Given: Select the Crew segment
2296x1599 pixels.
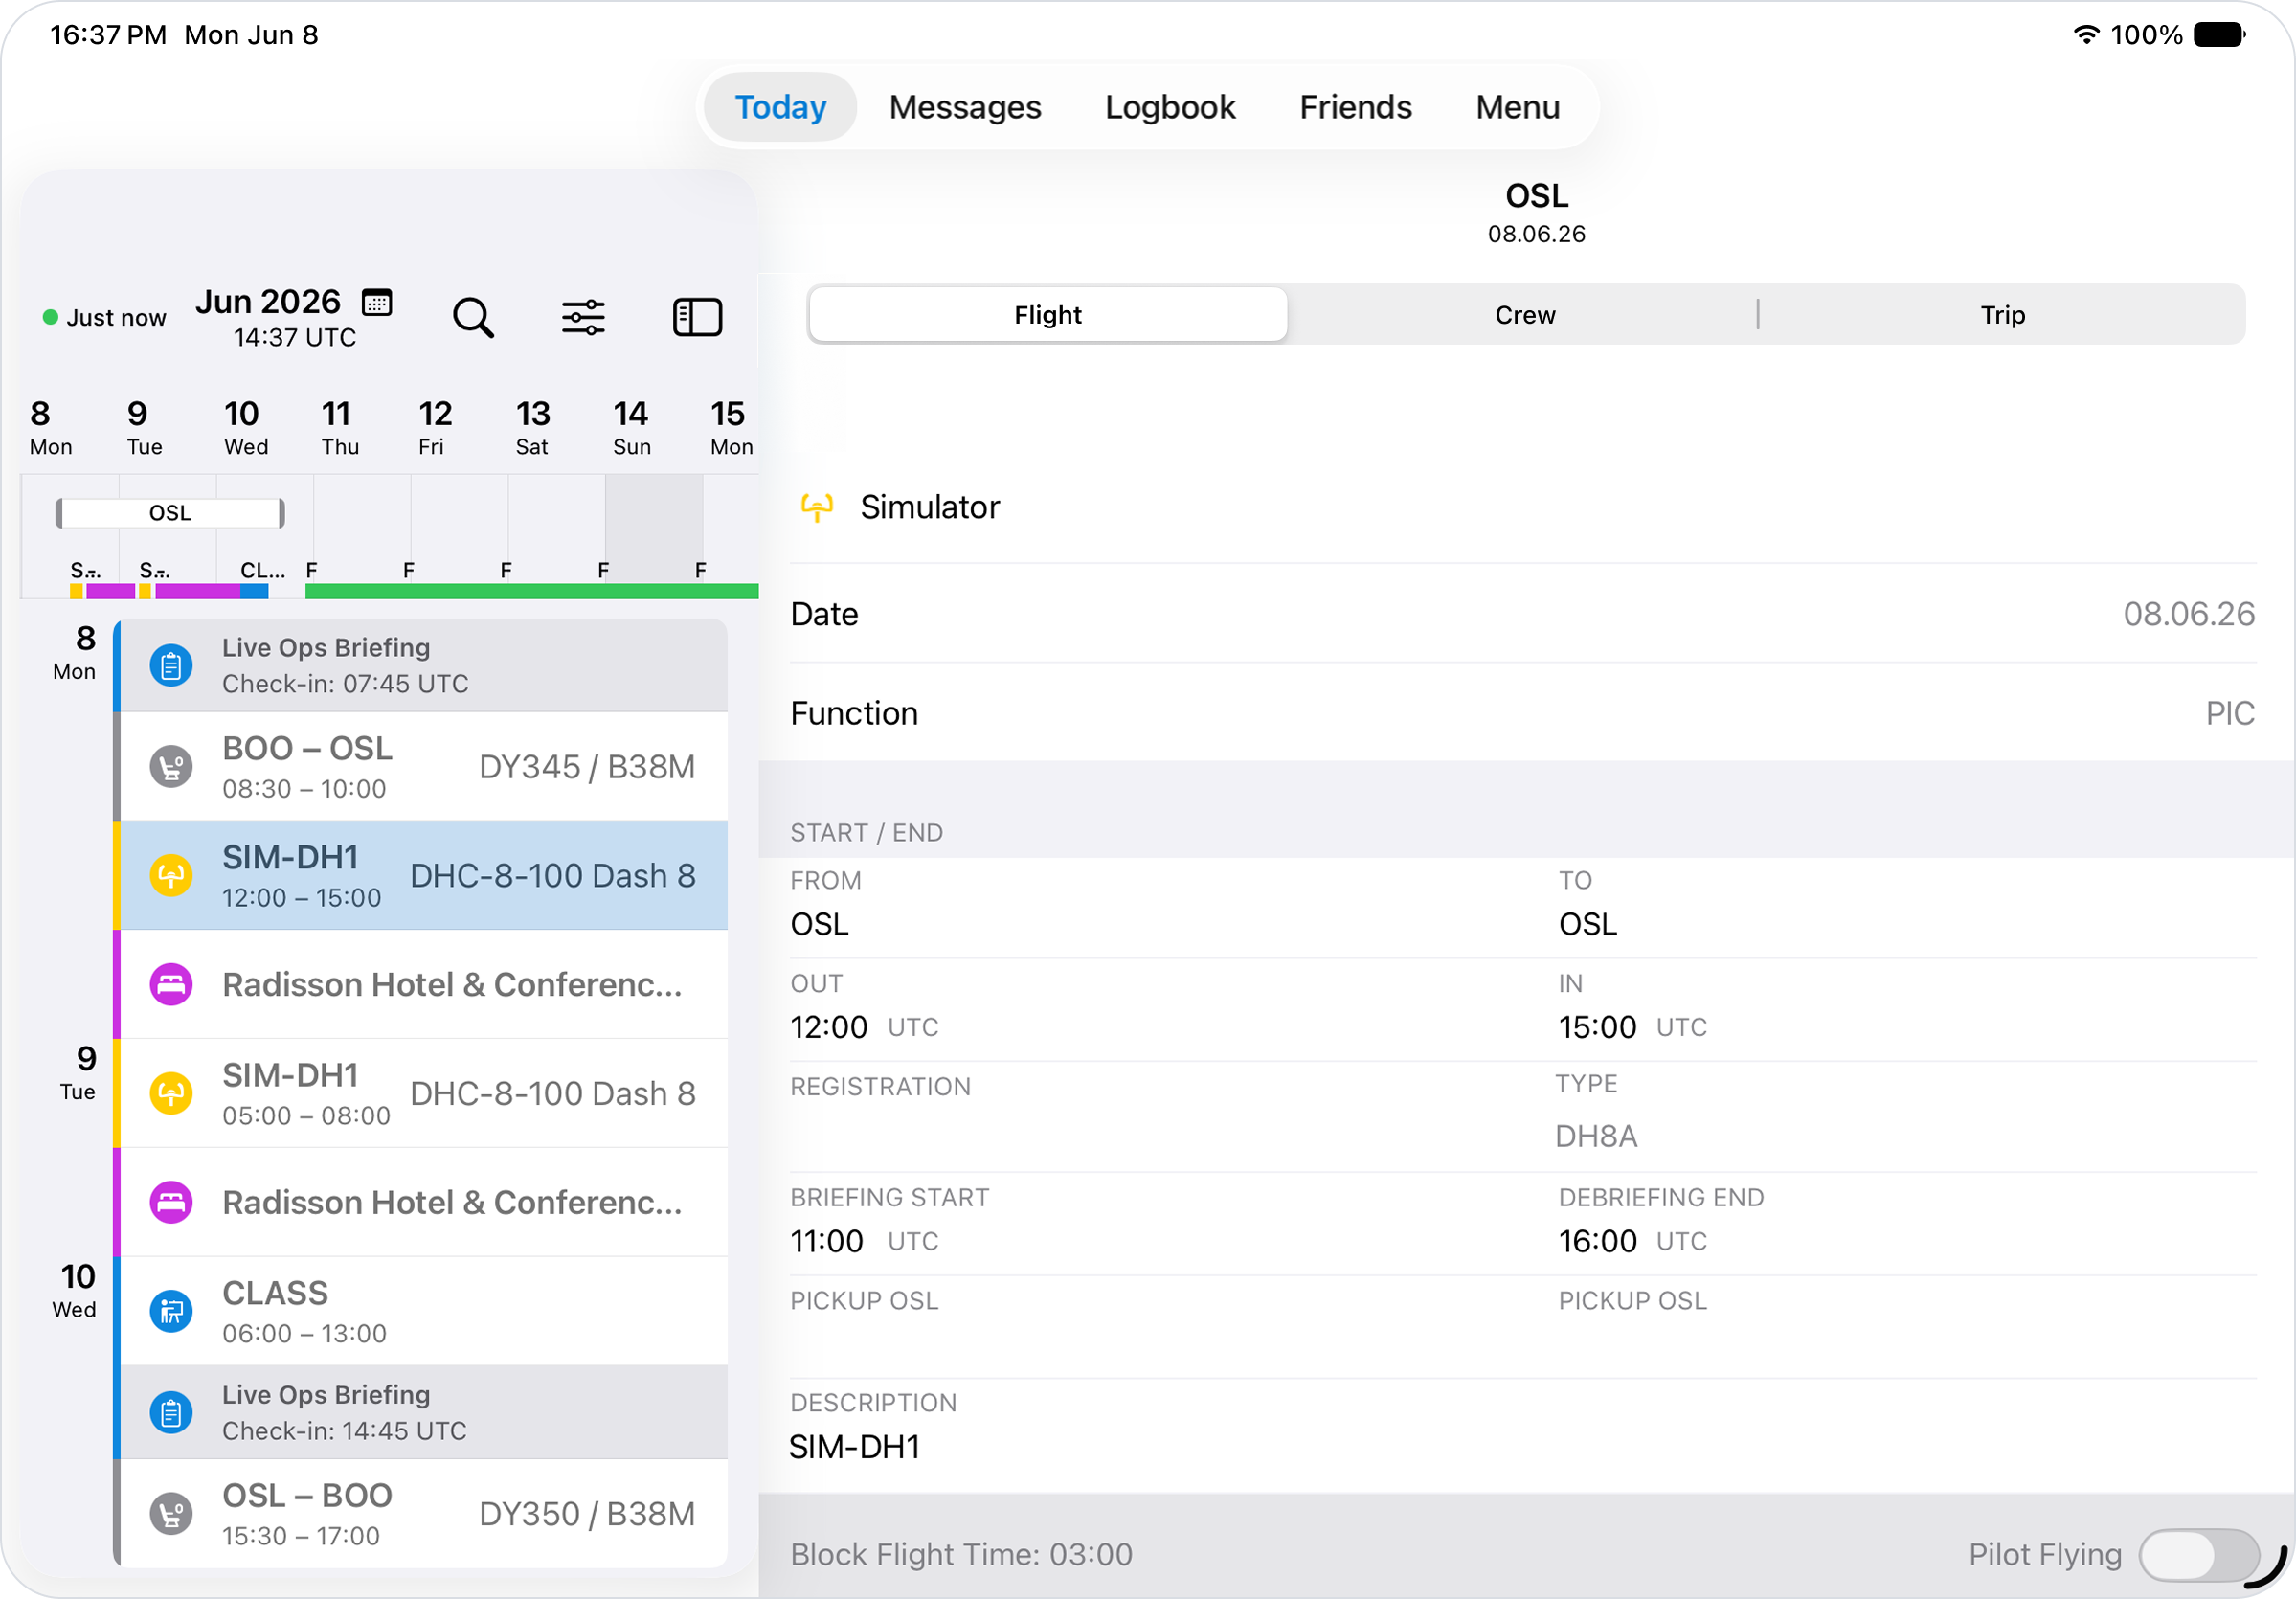Looking at the screenshot, I should point(1525,315).
